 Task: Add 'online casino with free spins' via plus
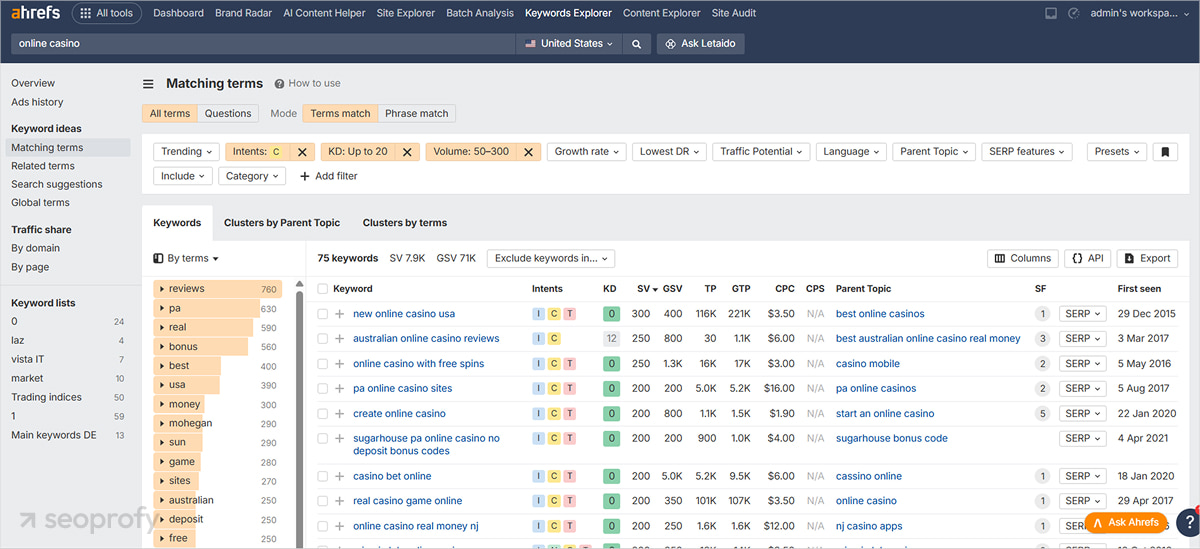pyautogui.click(x=340, y=364)
